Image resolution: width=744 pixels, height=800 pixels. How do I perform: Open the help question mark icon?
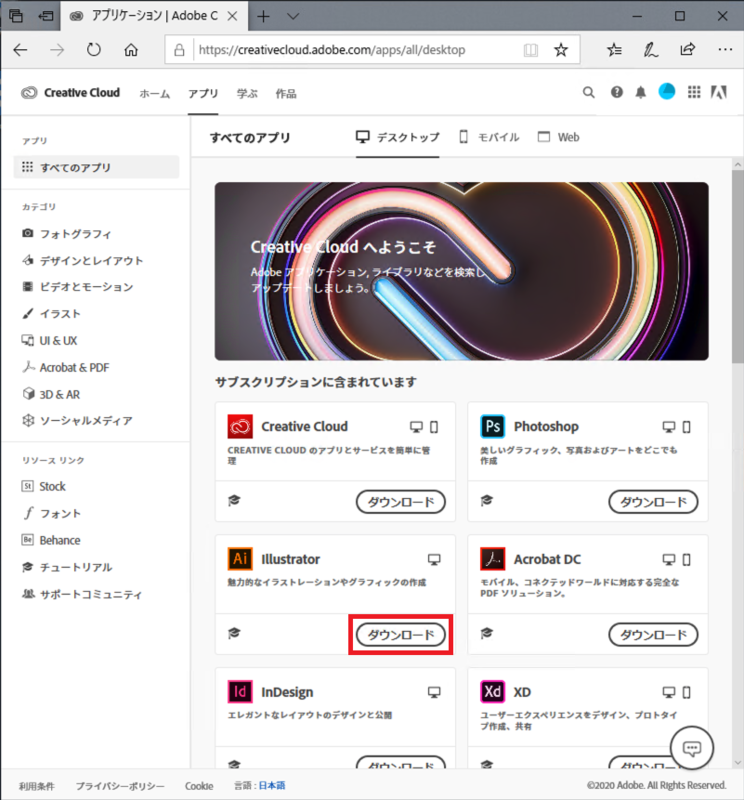[x=616, y=93]
